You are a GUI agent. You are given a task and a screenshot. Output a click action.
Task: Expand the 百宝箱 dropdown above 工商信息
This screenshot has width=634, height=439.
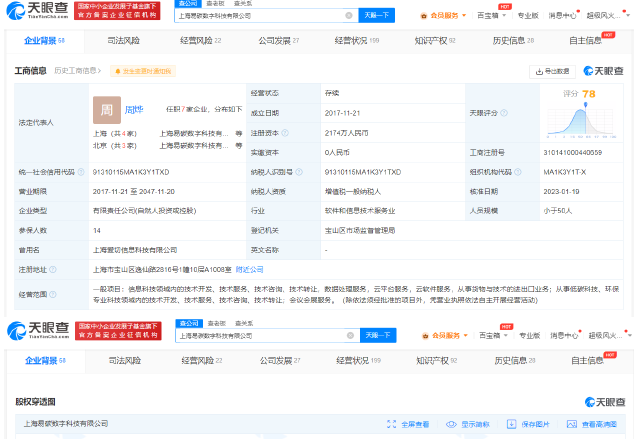504,15
